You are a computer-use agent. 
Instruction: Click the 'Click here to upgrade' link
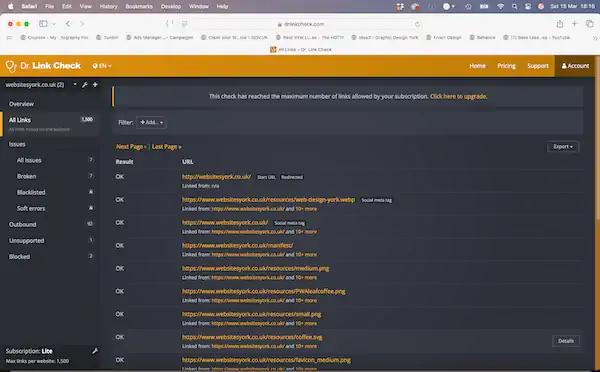[x=458, y=96]
